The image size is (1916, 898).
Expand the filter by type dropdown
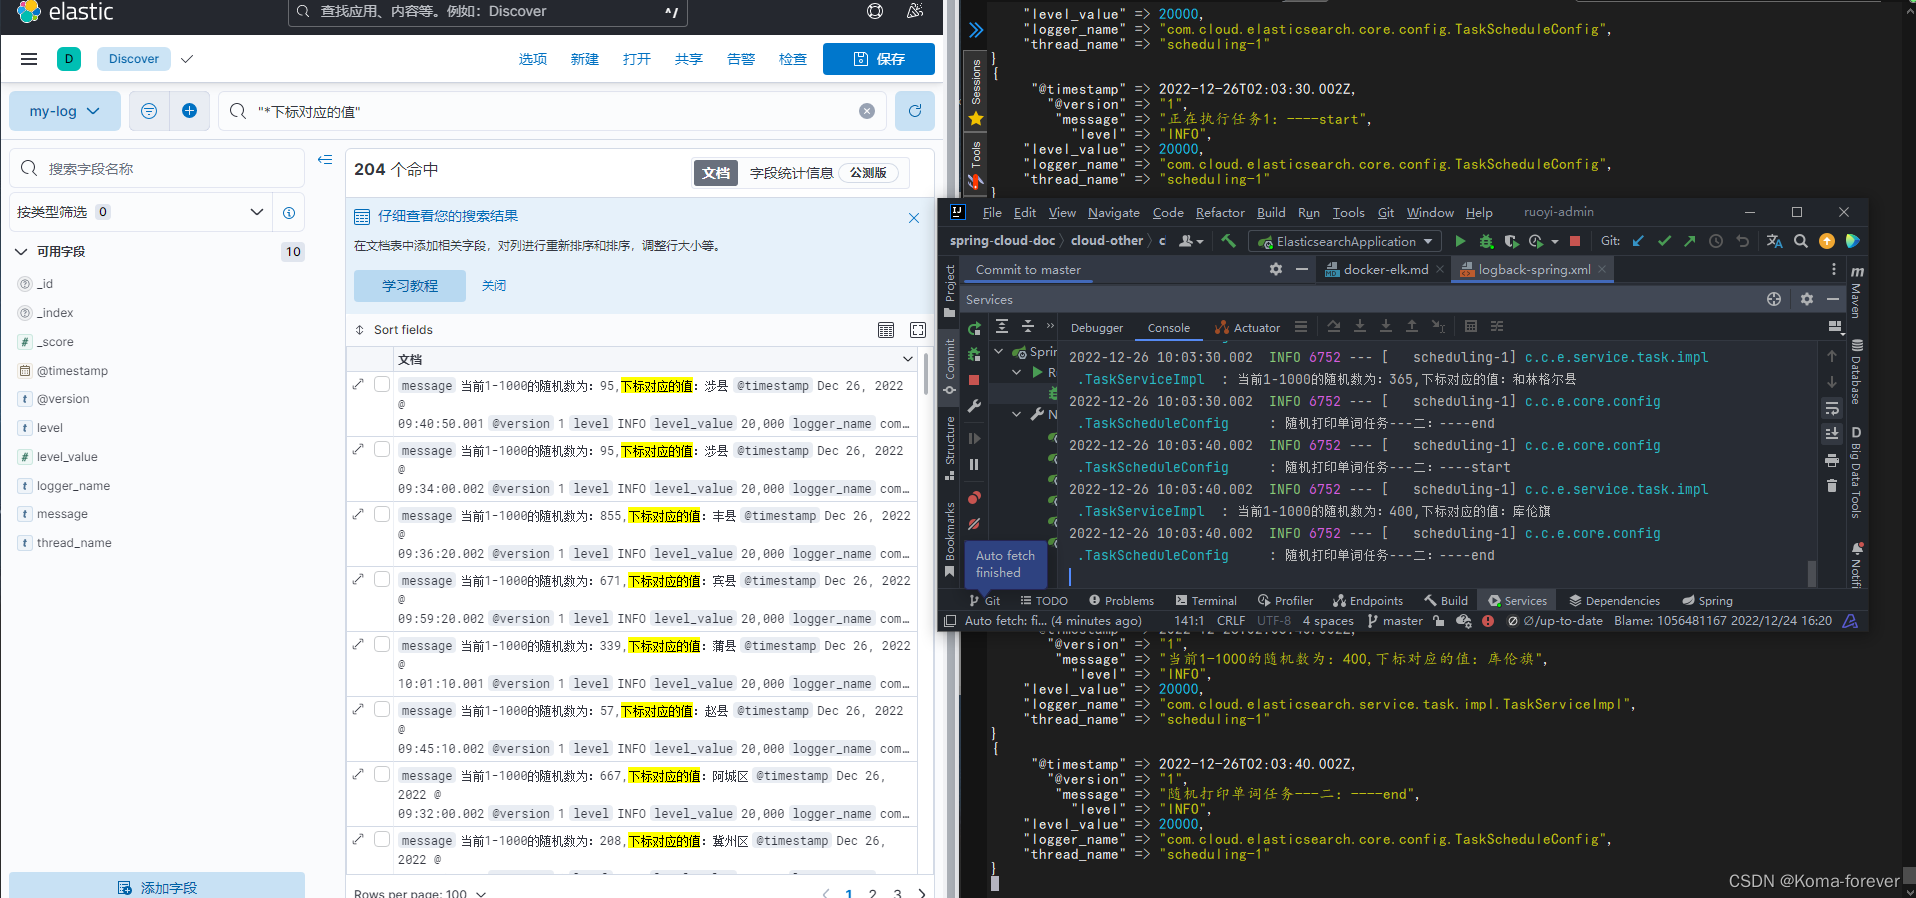click(140, 212)
